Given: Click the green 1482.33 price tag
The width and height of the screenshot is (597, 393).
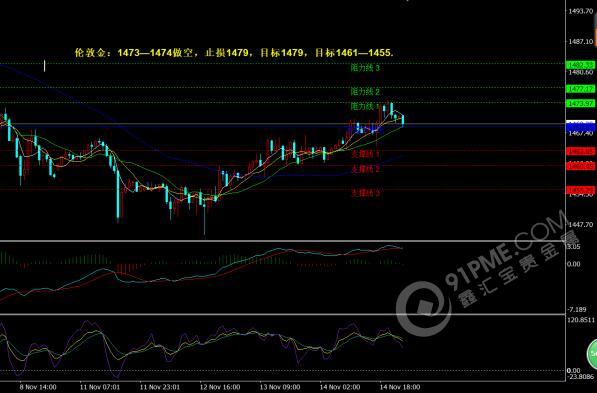Looking at the screenshot, I should [580, 65].
